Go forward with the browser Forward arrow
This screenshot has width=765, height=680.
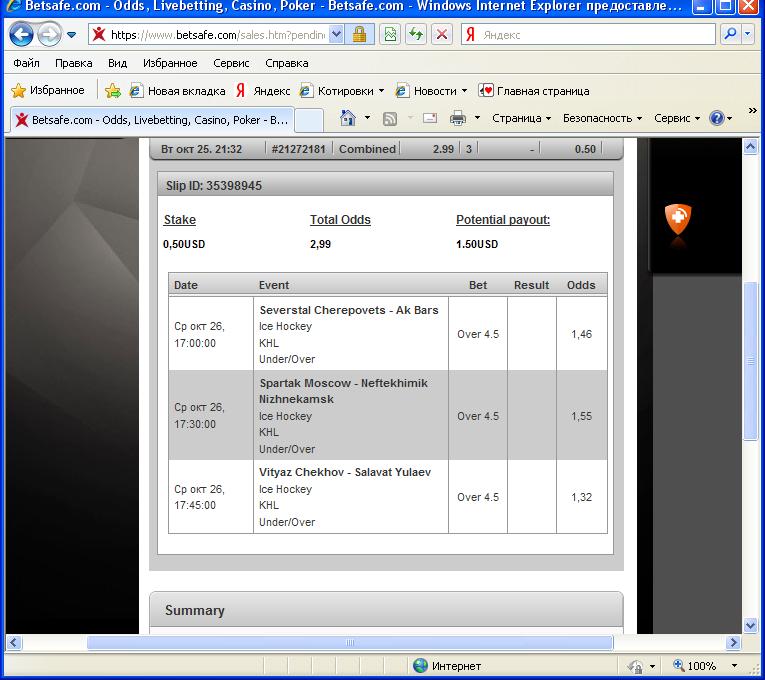(49, 35)
